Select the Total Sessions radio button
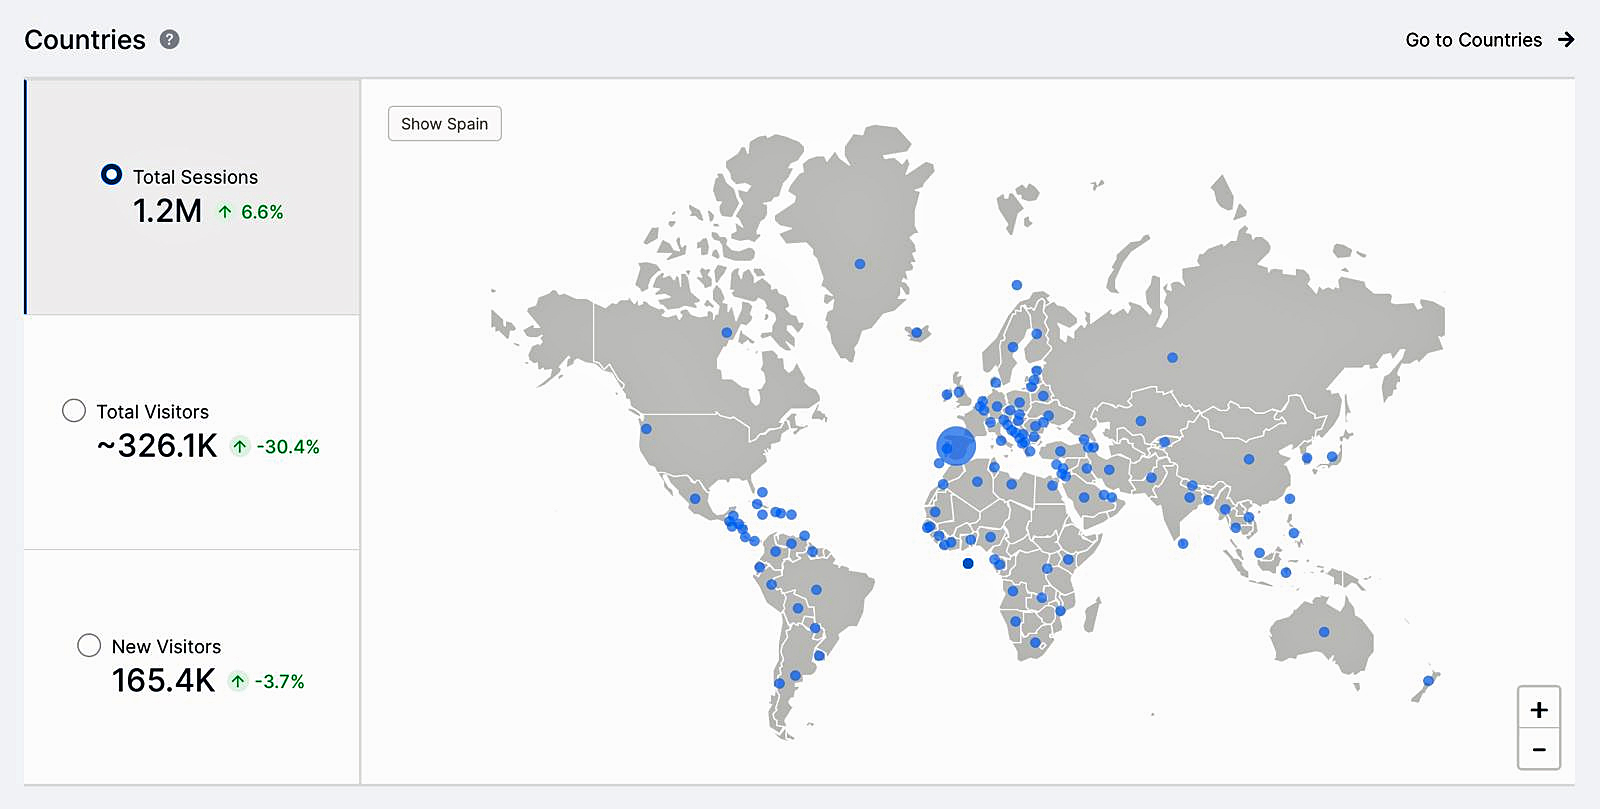Screen dimensions: 1600x809 tap(112, 175)
